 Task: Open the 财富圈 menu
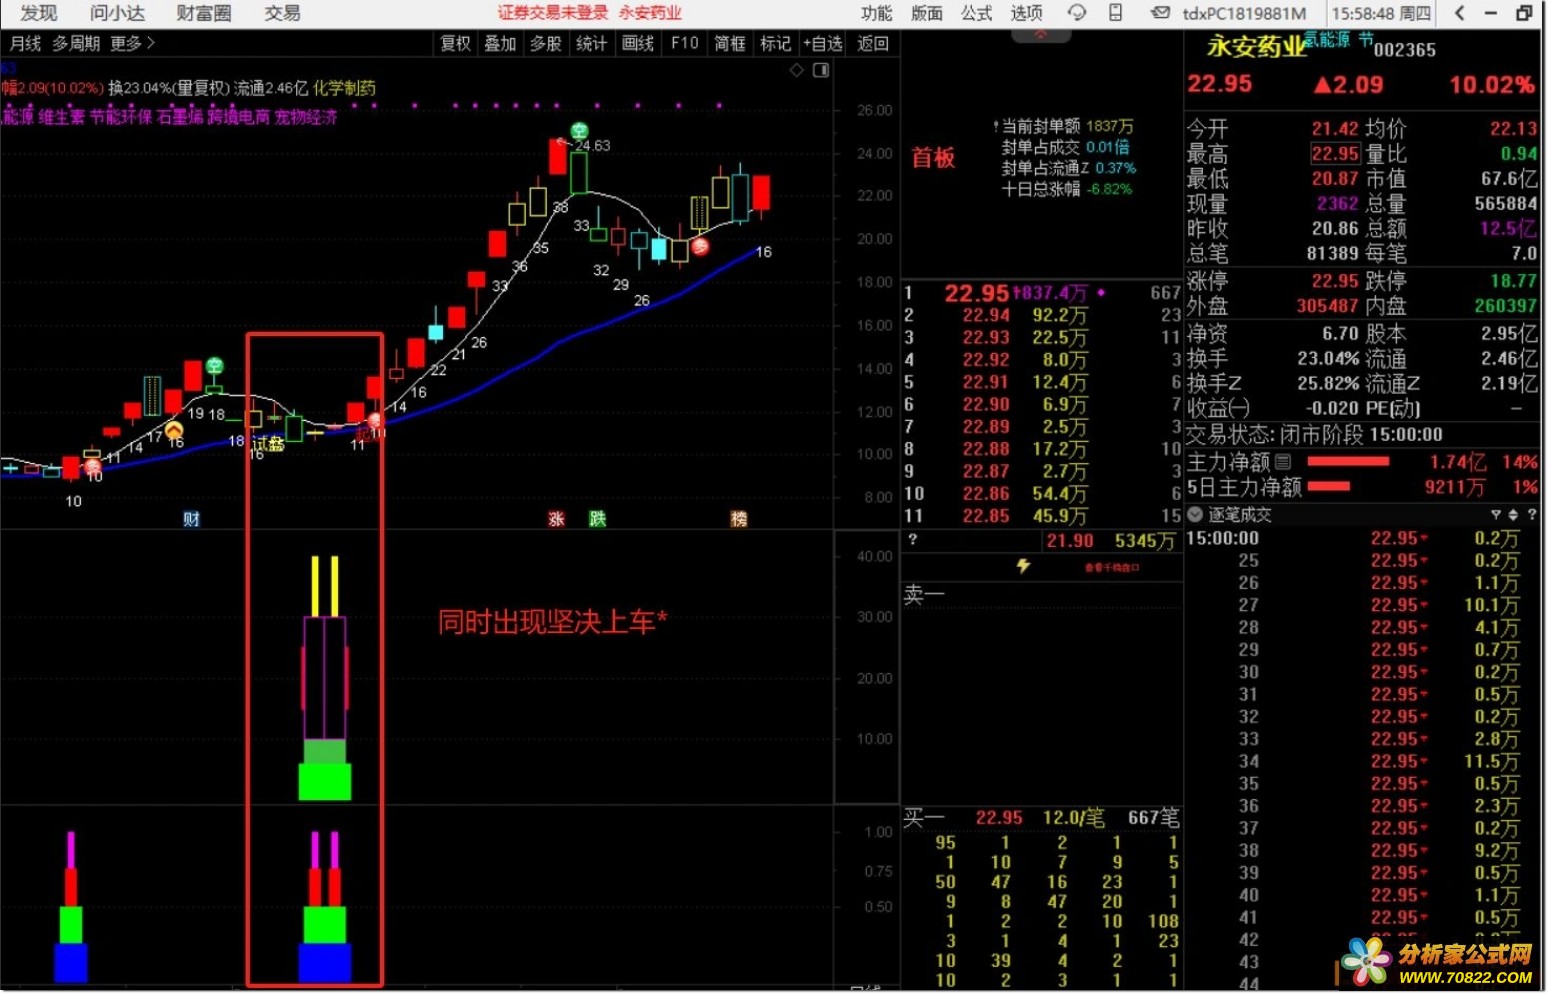point(204,13)
